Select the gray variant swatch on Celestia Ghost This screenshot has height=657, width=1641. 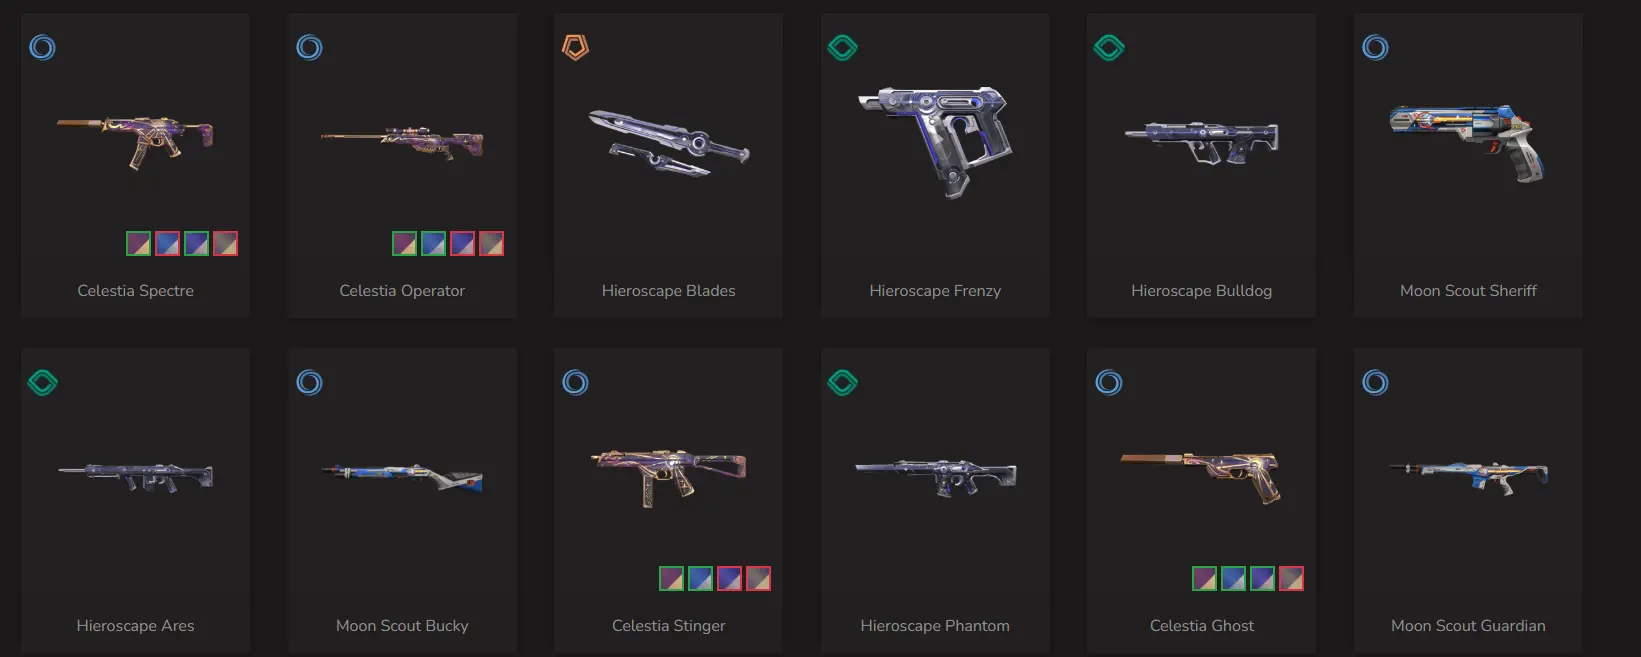coord(1291,579)
